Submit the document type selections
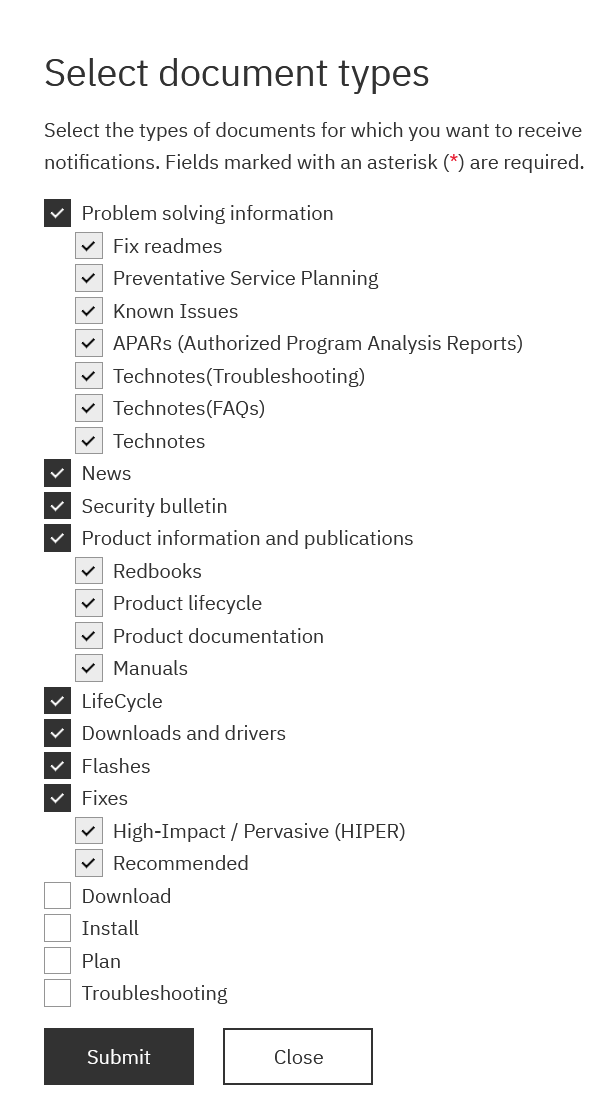 119,1057
